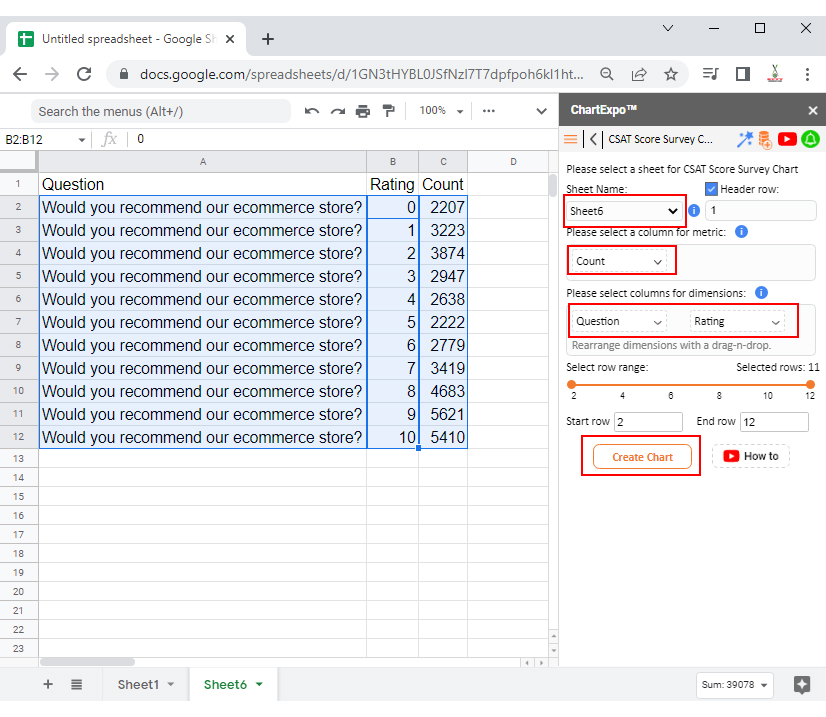The image size is (826, 717).
Task: Open the name box B2:B12 dropdown
Action: coord(82,140)
